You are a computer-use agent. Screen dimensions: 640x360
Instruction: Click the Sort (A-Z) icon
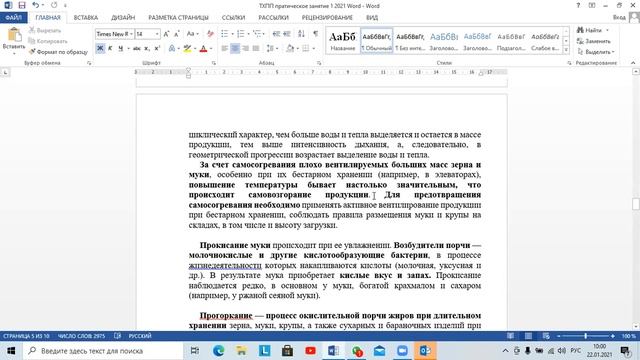pyautogui.click(x=301, y=34)
